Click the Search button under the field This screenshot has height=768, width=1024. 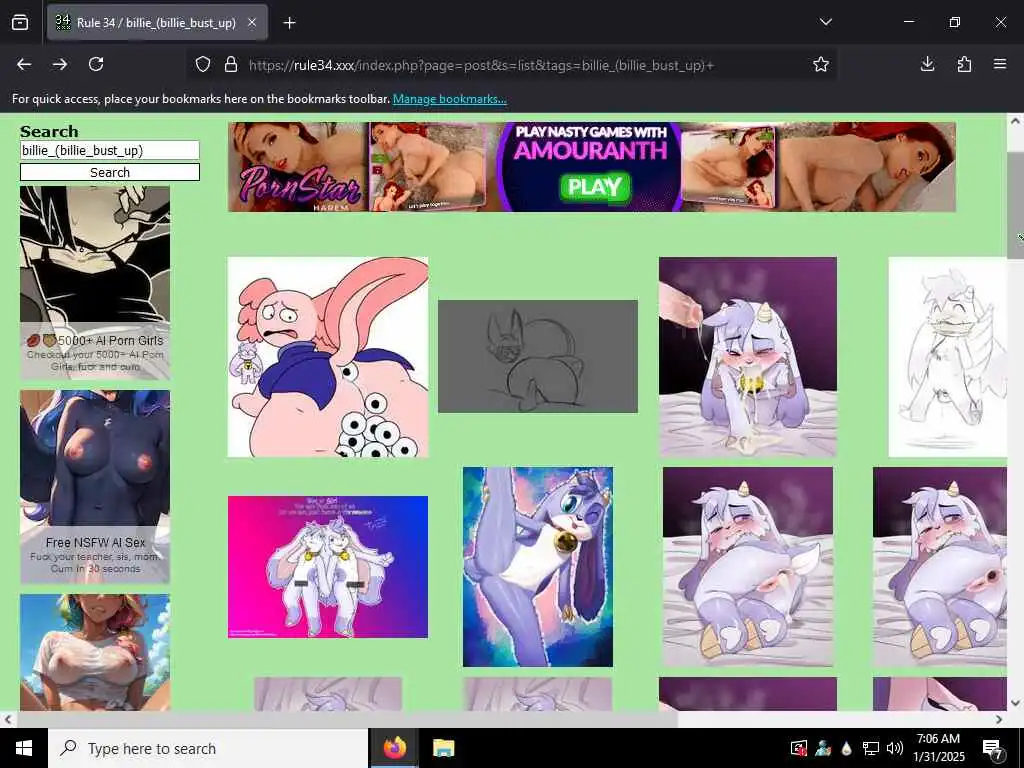[110, 172]
